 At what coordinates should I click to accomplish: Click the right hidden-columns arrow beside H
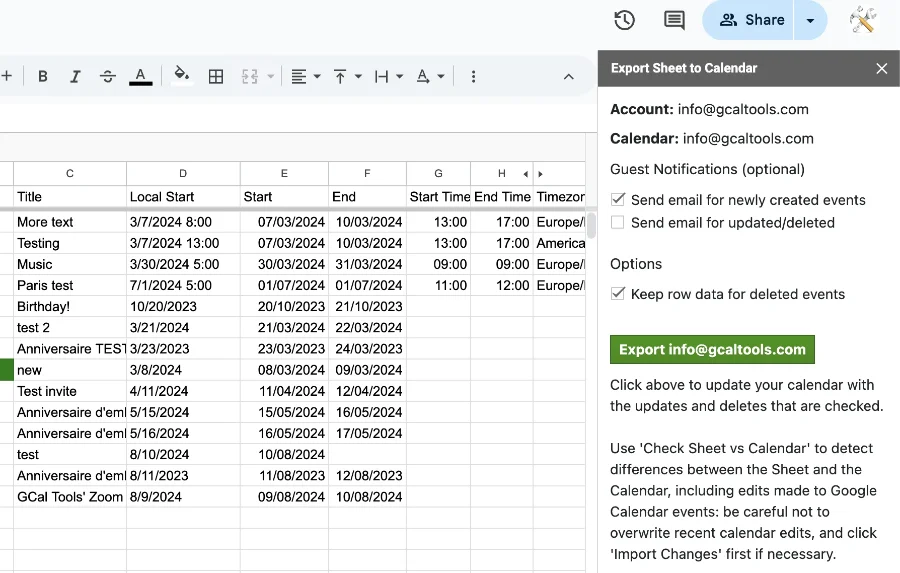click(x=540, y=174)
